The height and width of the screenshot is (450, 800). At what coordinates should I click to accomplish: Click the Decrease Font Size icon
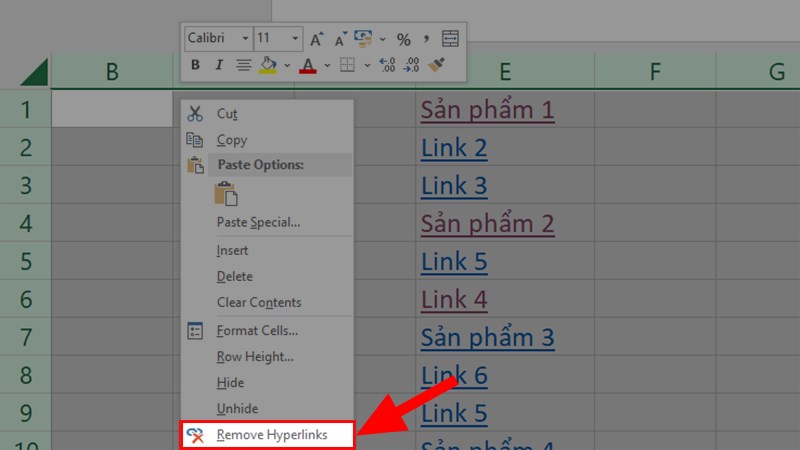340,39
